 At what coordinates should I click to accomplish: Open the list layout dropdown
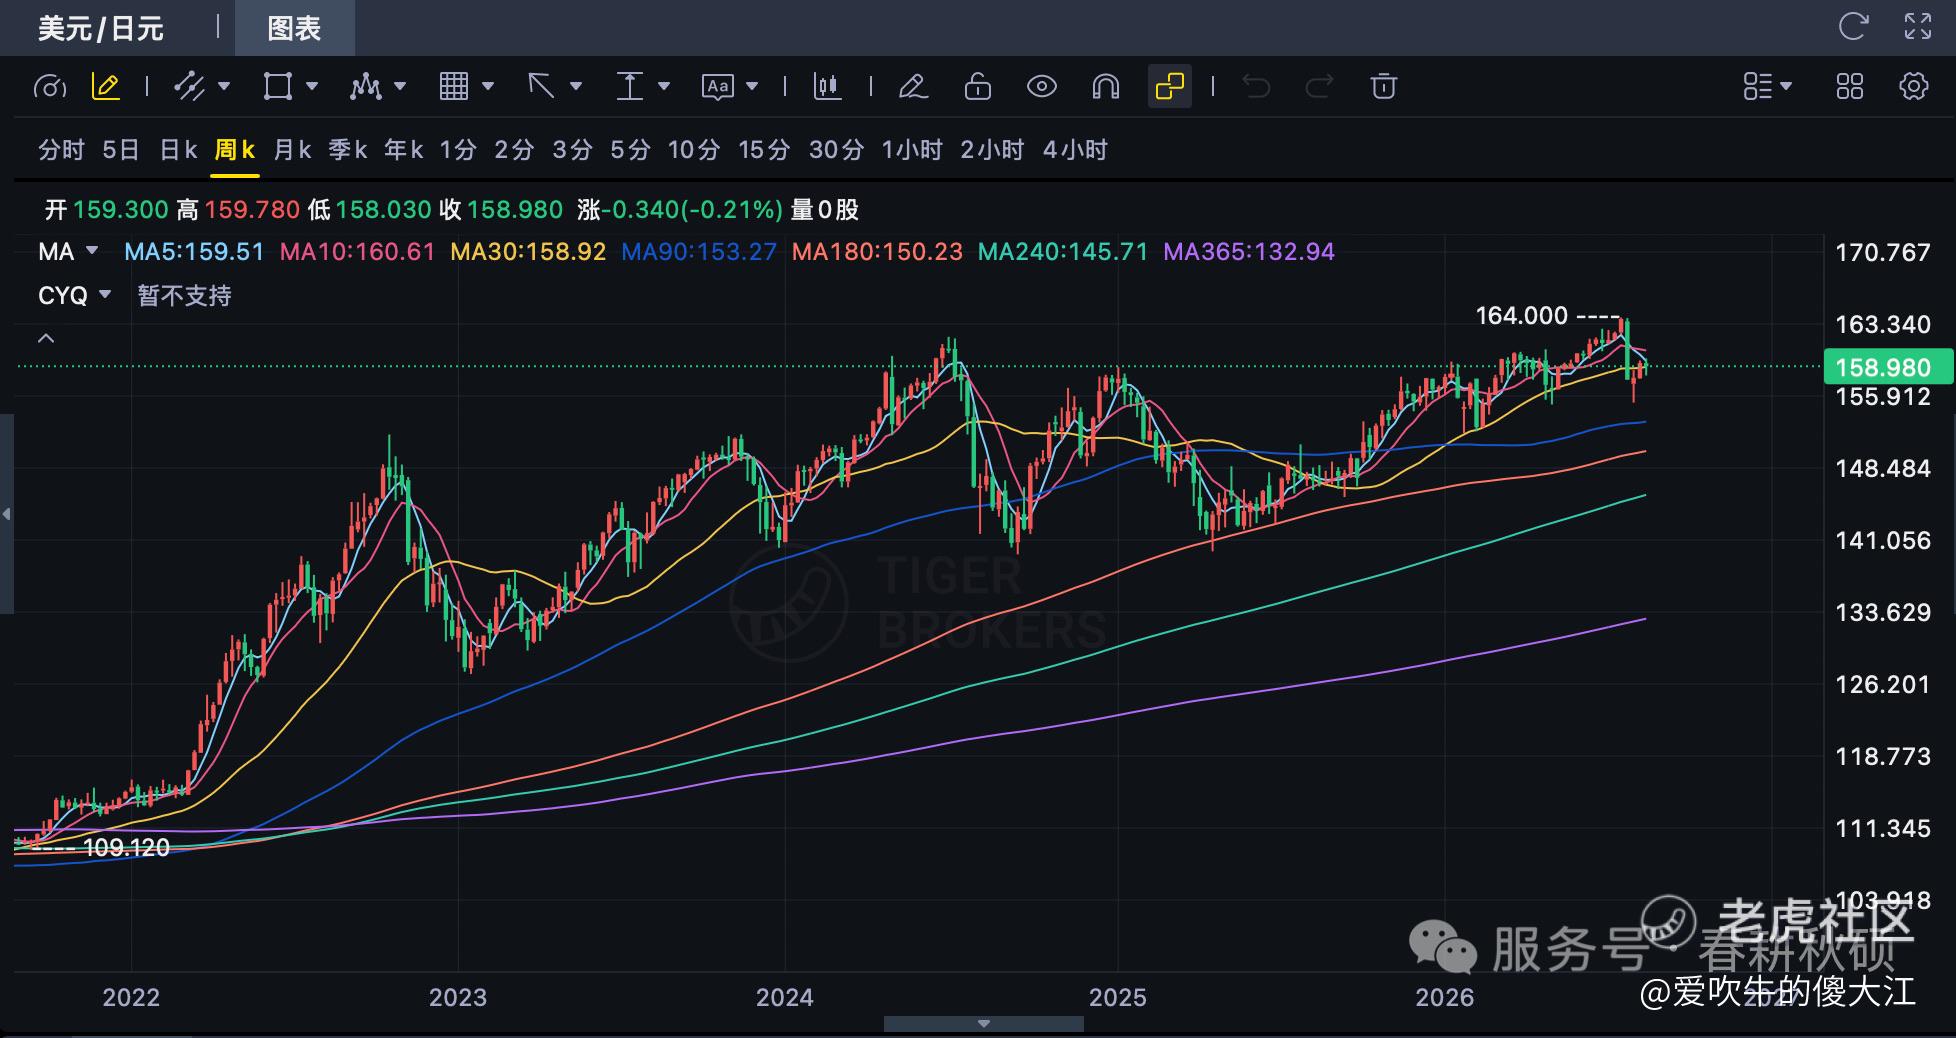(x=1767, y=87)
